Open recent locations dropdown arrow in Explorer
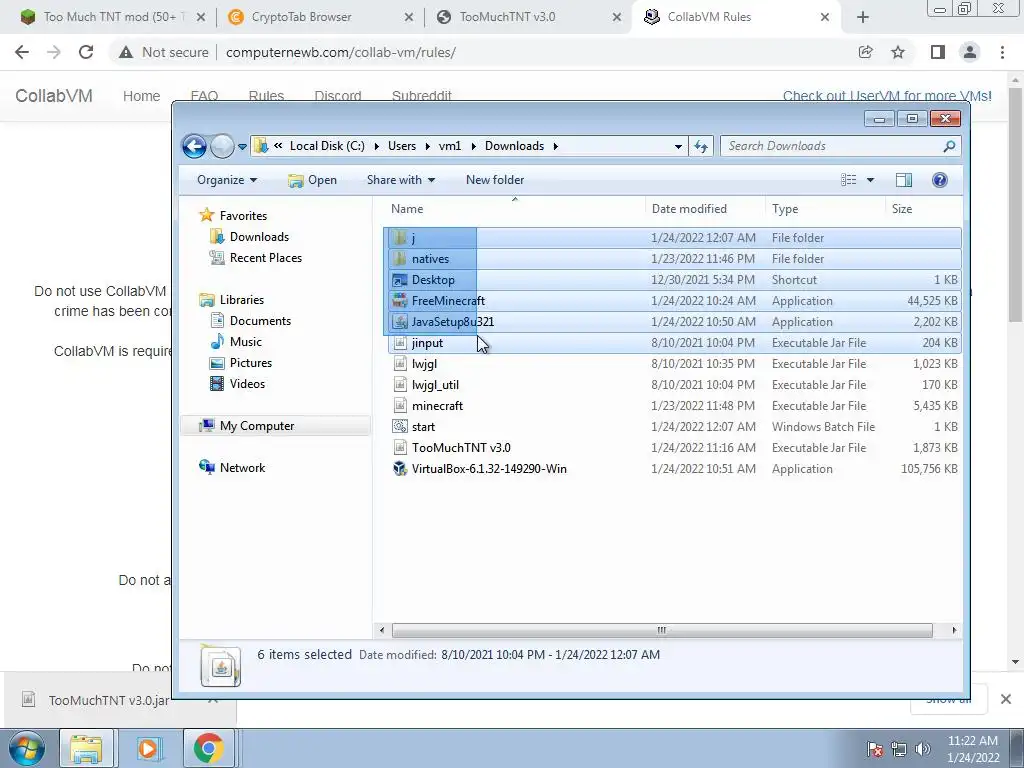Image resolution: width=1024 pixels, height=768 pixels. pyautogui.click(x=242, y=147)
